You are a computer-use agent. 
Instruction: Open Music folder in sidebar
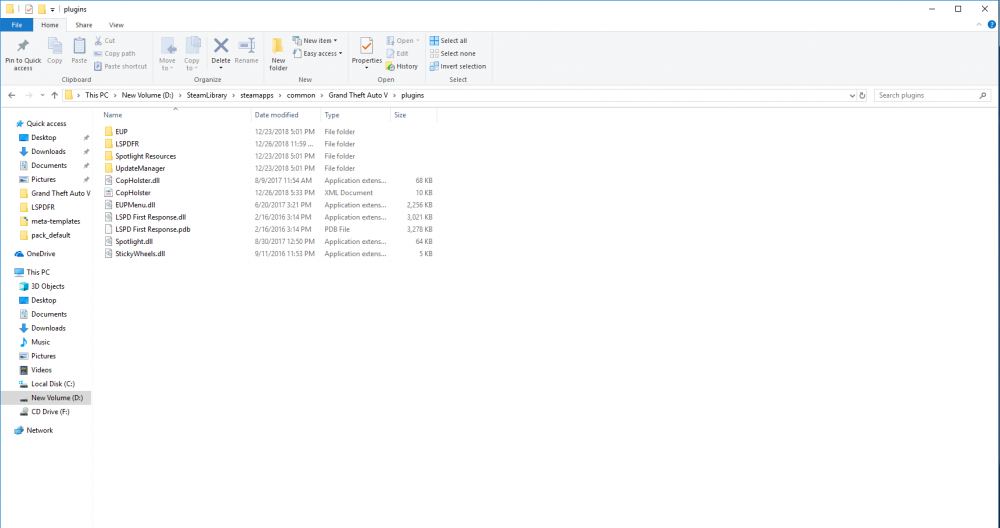pos(40,342)
